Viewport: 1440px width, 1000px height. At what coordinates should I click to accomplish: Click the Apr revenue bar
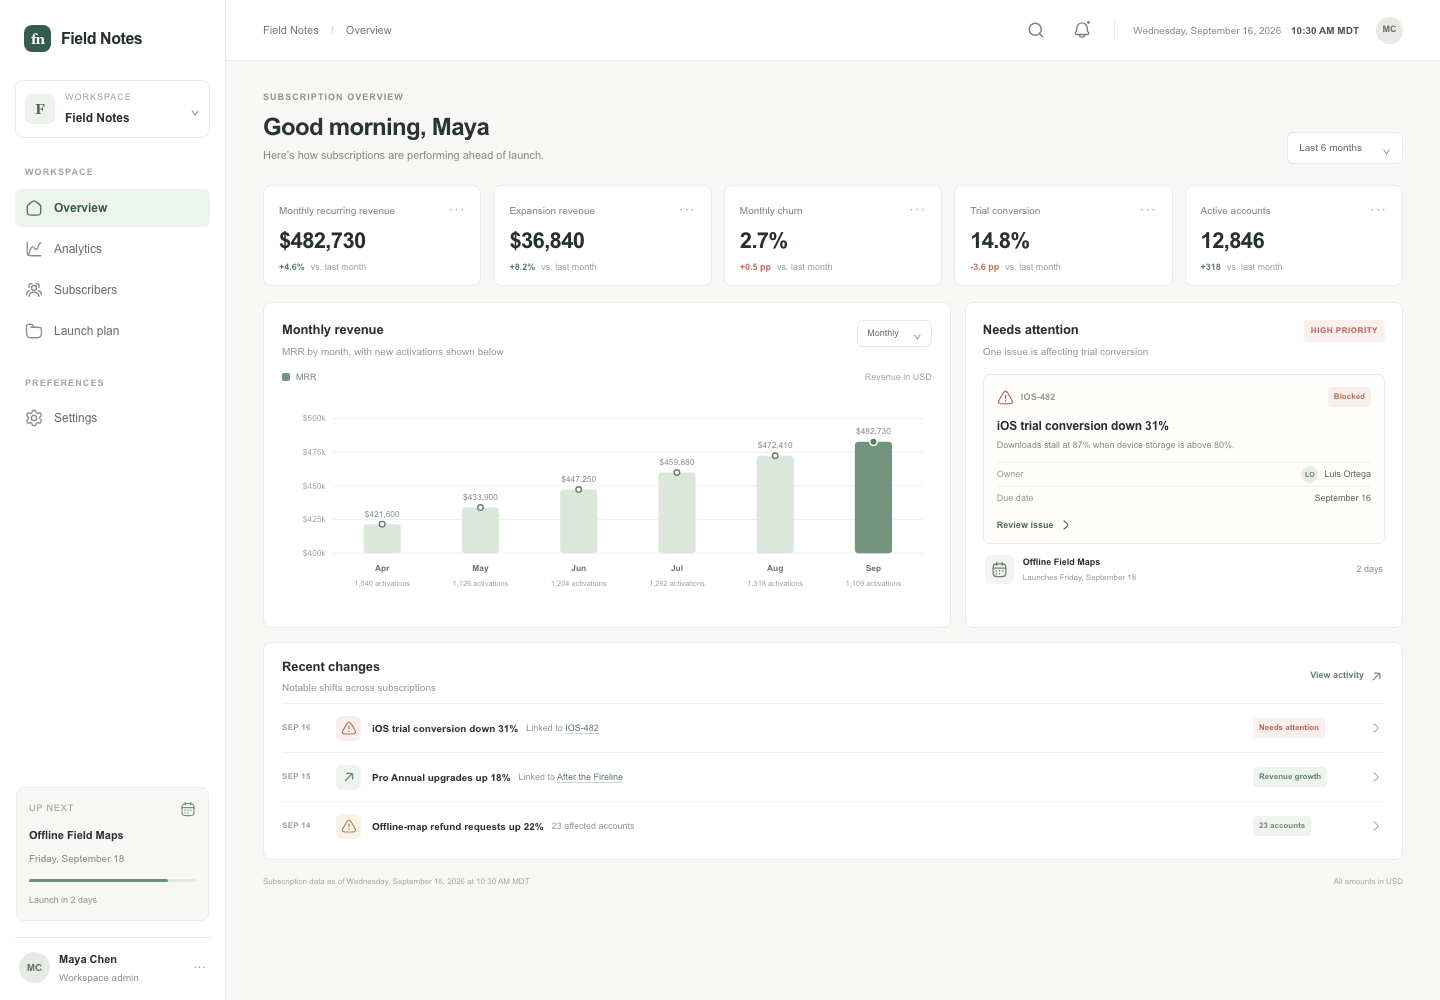click(382, 539)
